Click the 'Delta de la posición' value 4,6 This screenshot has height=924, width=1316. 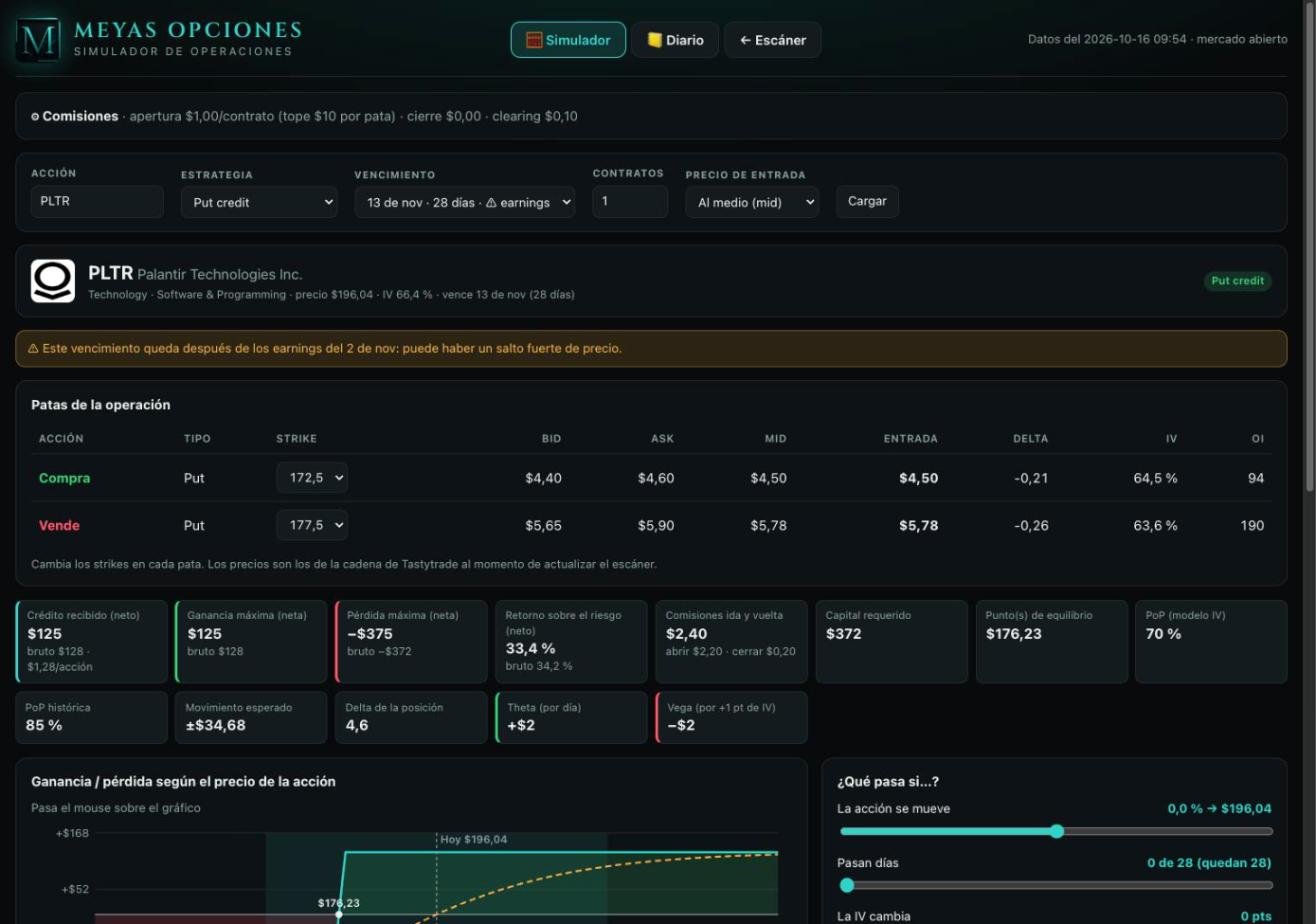357,725
